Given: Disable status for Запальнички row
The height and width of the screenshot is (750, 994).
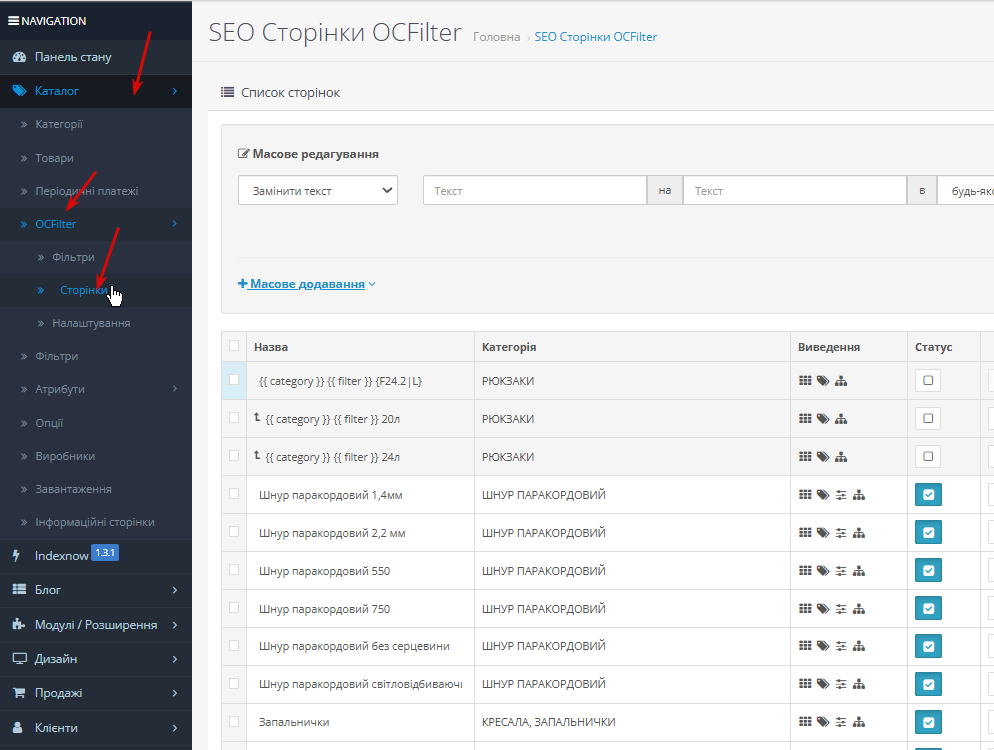Looking at the screenshot, I should (x=928, y=722).
